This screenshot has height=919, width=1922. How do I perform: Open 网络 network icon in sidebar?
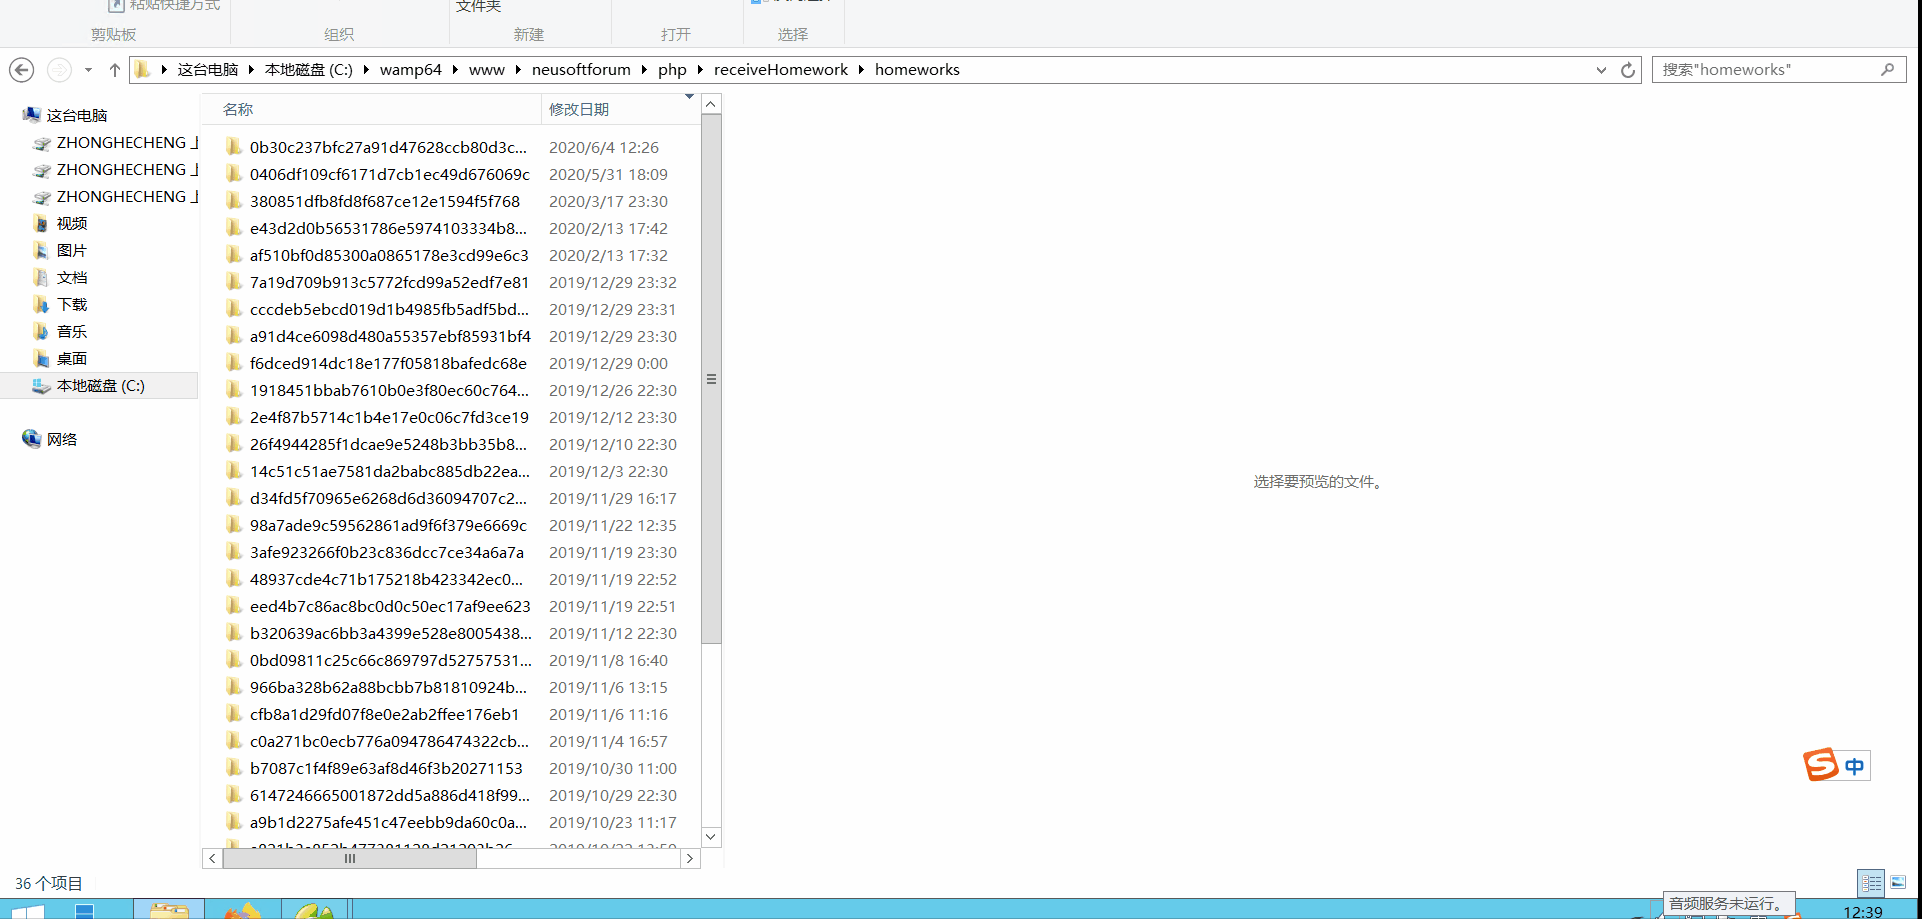pos(31,439)
